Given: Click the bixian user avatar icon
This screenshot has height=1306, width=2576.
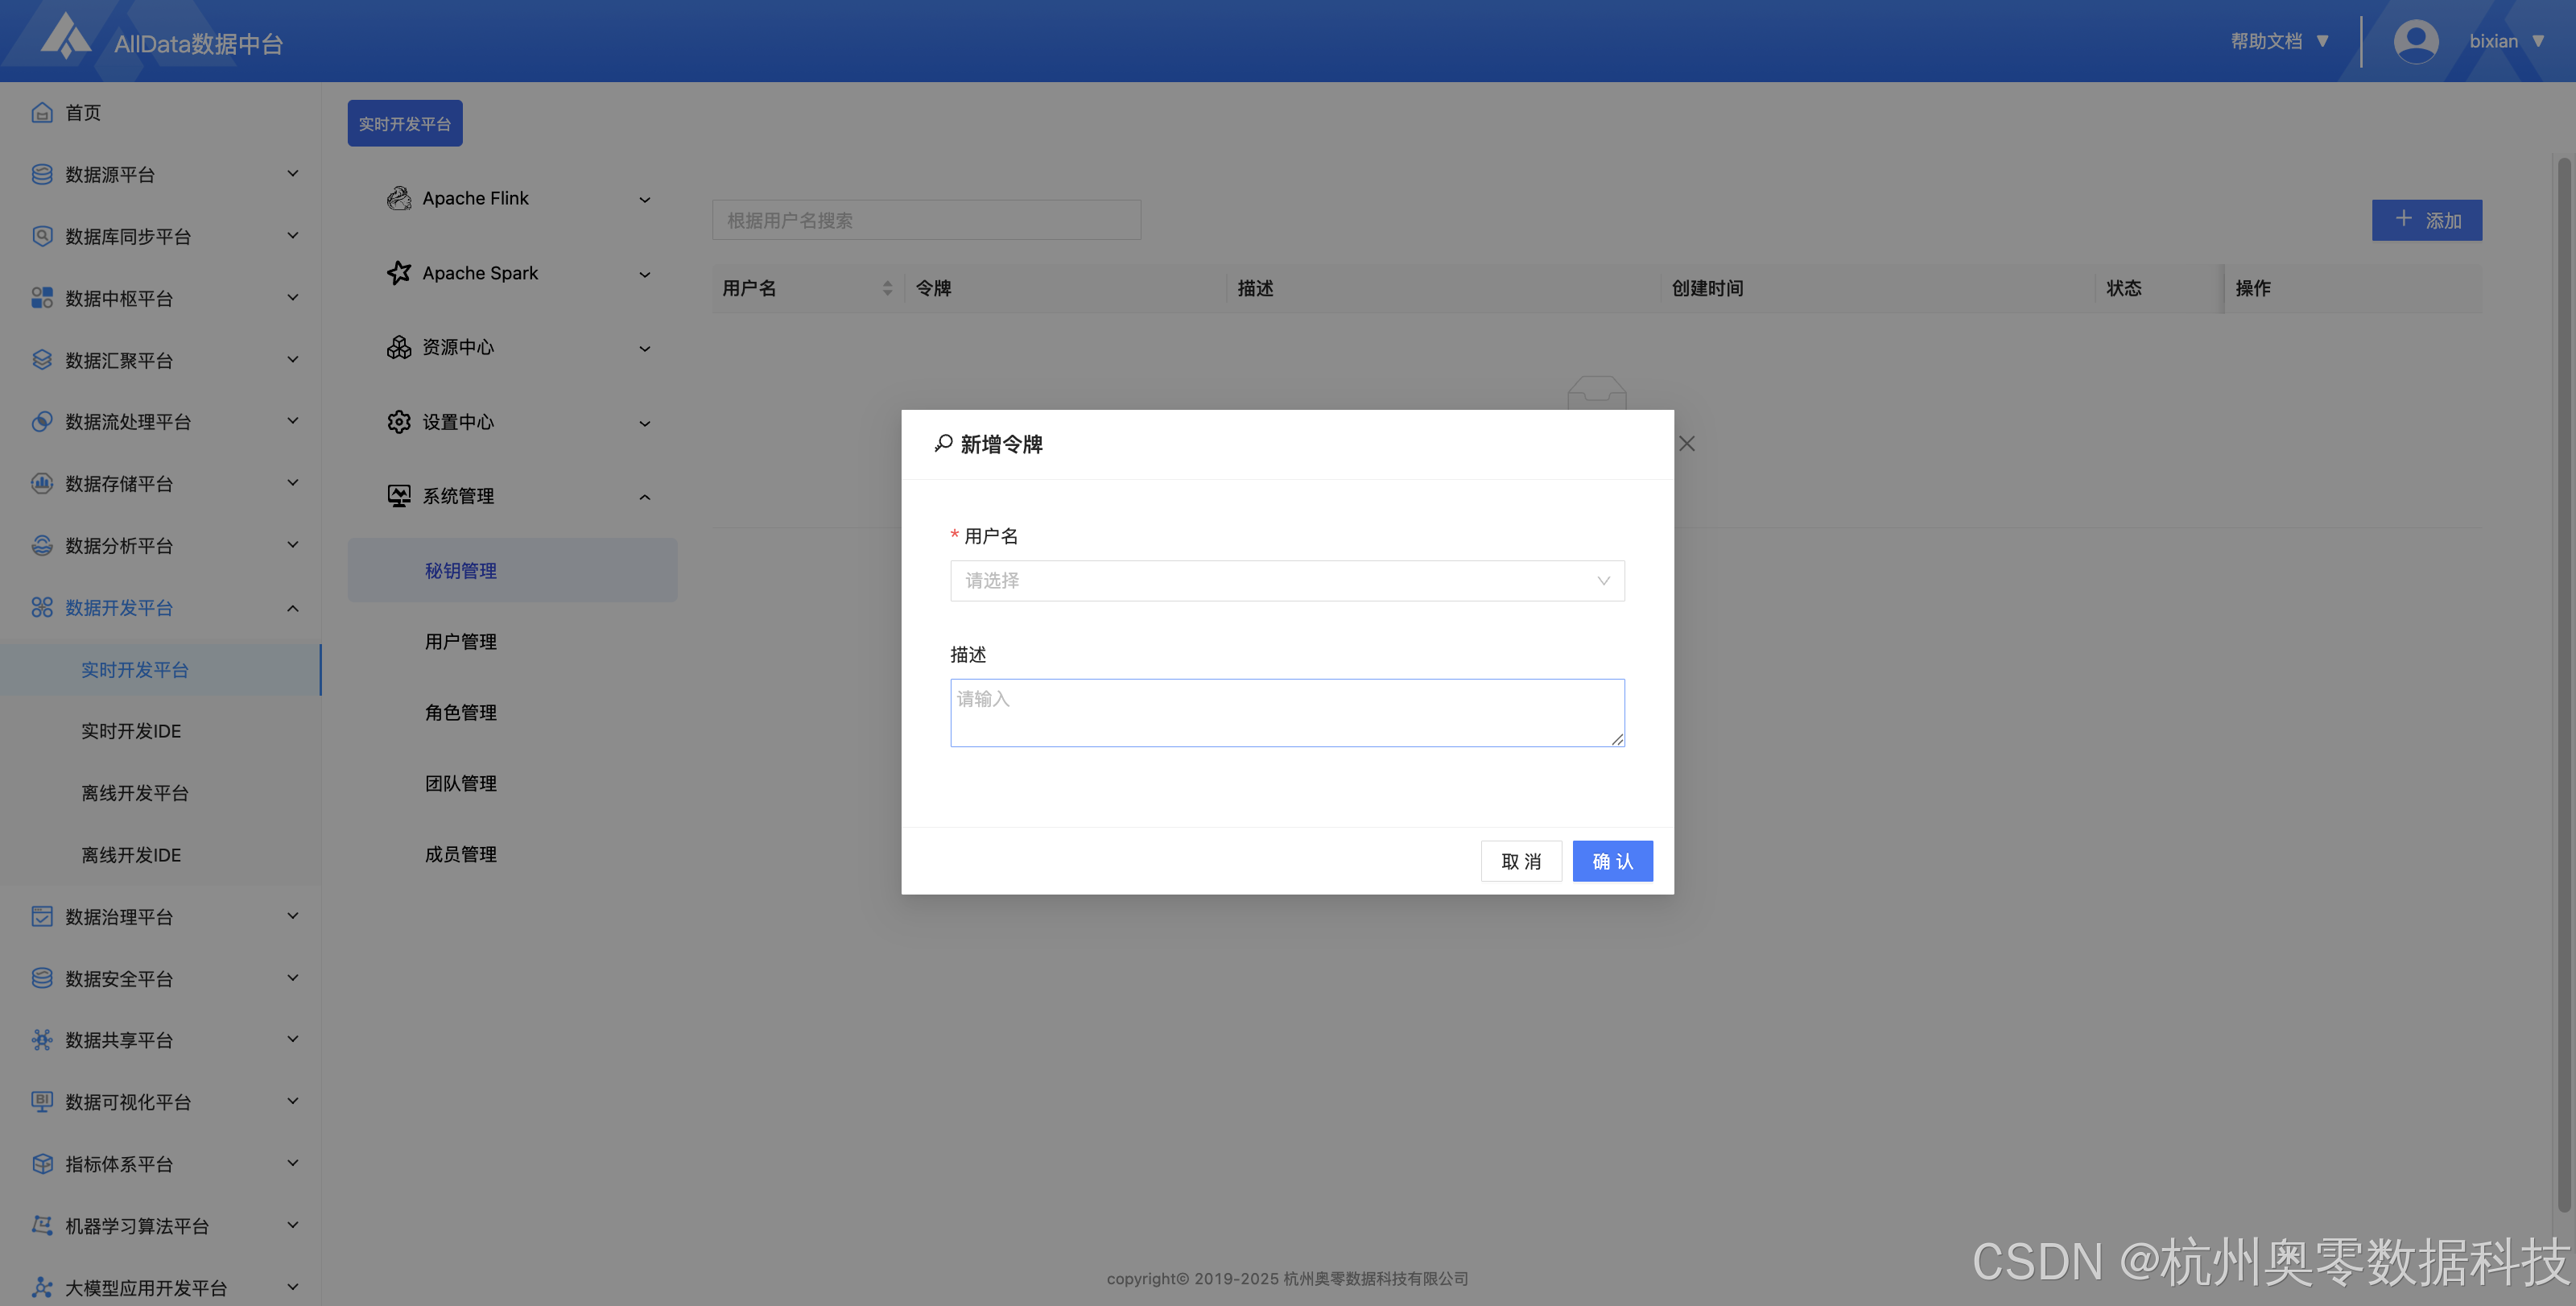Looking at the screenshot, I should point(2415,41).
